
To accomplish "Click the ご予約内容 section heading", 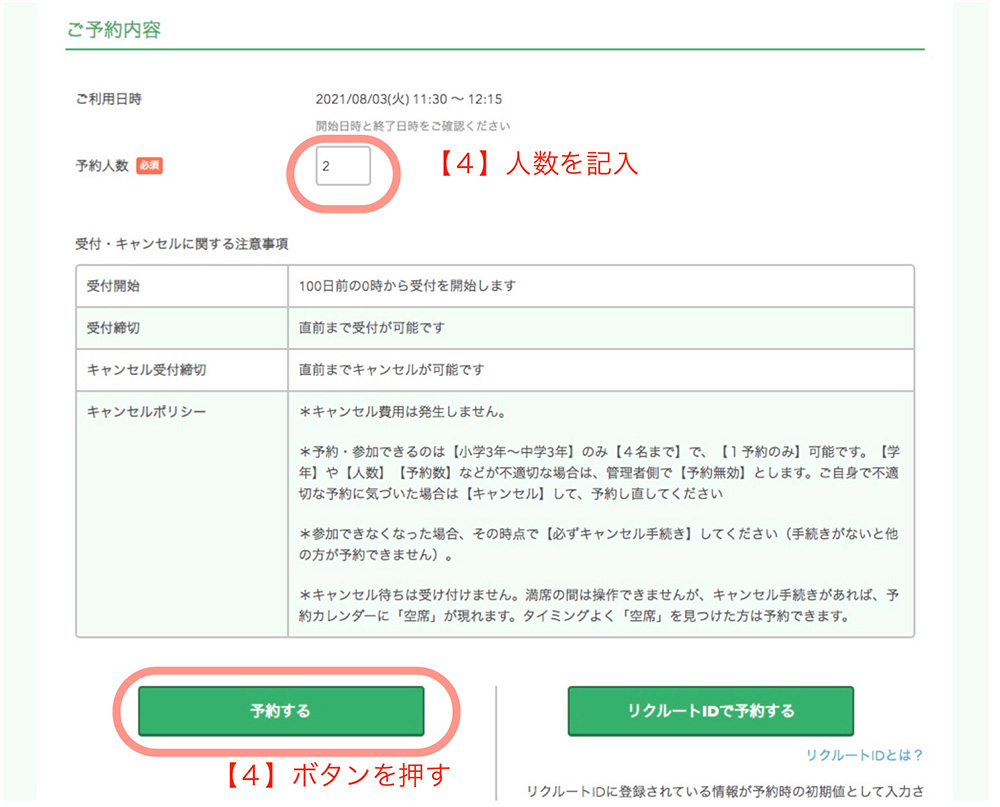I will [114, 30].
